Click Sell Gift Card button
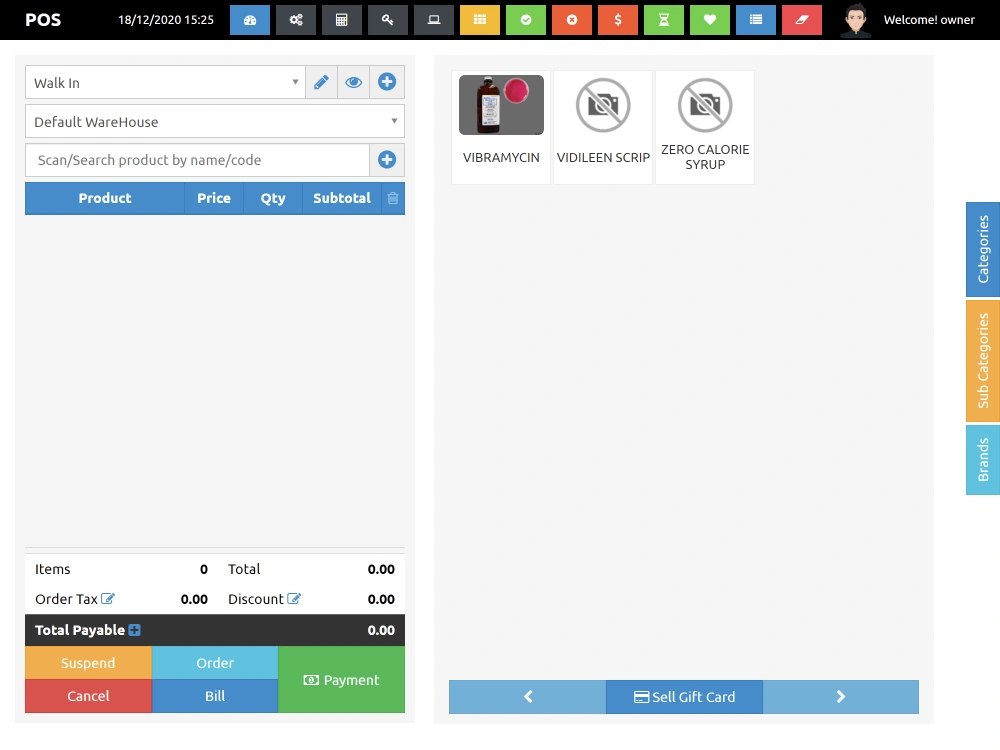1000x750 pixels. 684,697
